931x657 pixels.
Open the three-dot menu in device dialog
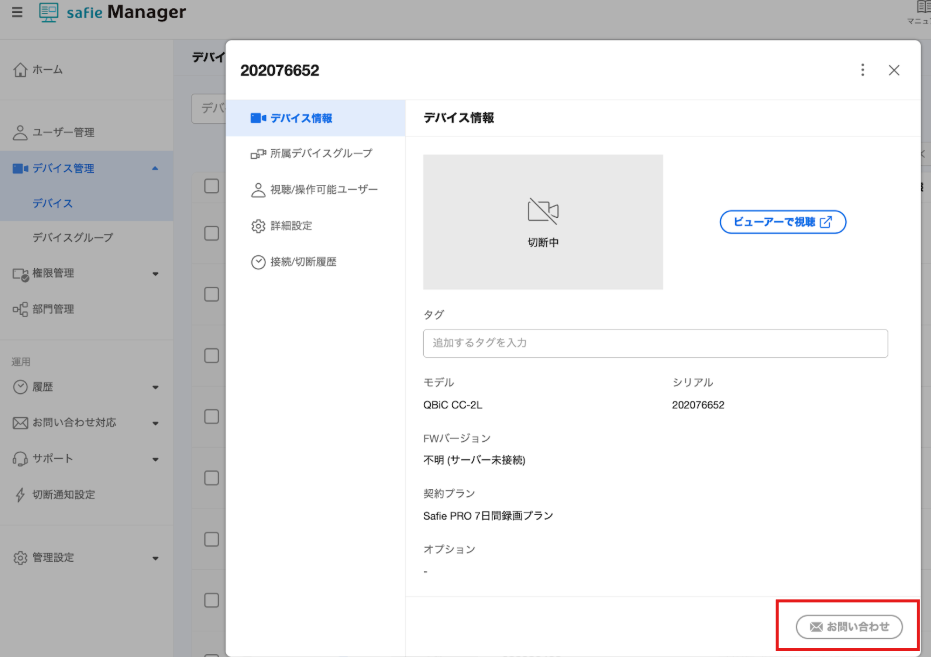tap(863, 70)
